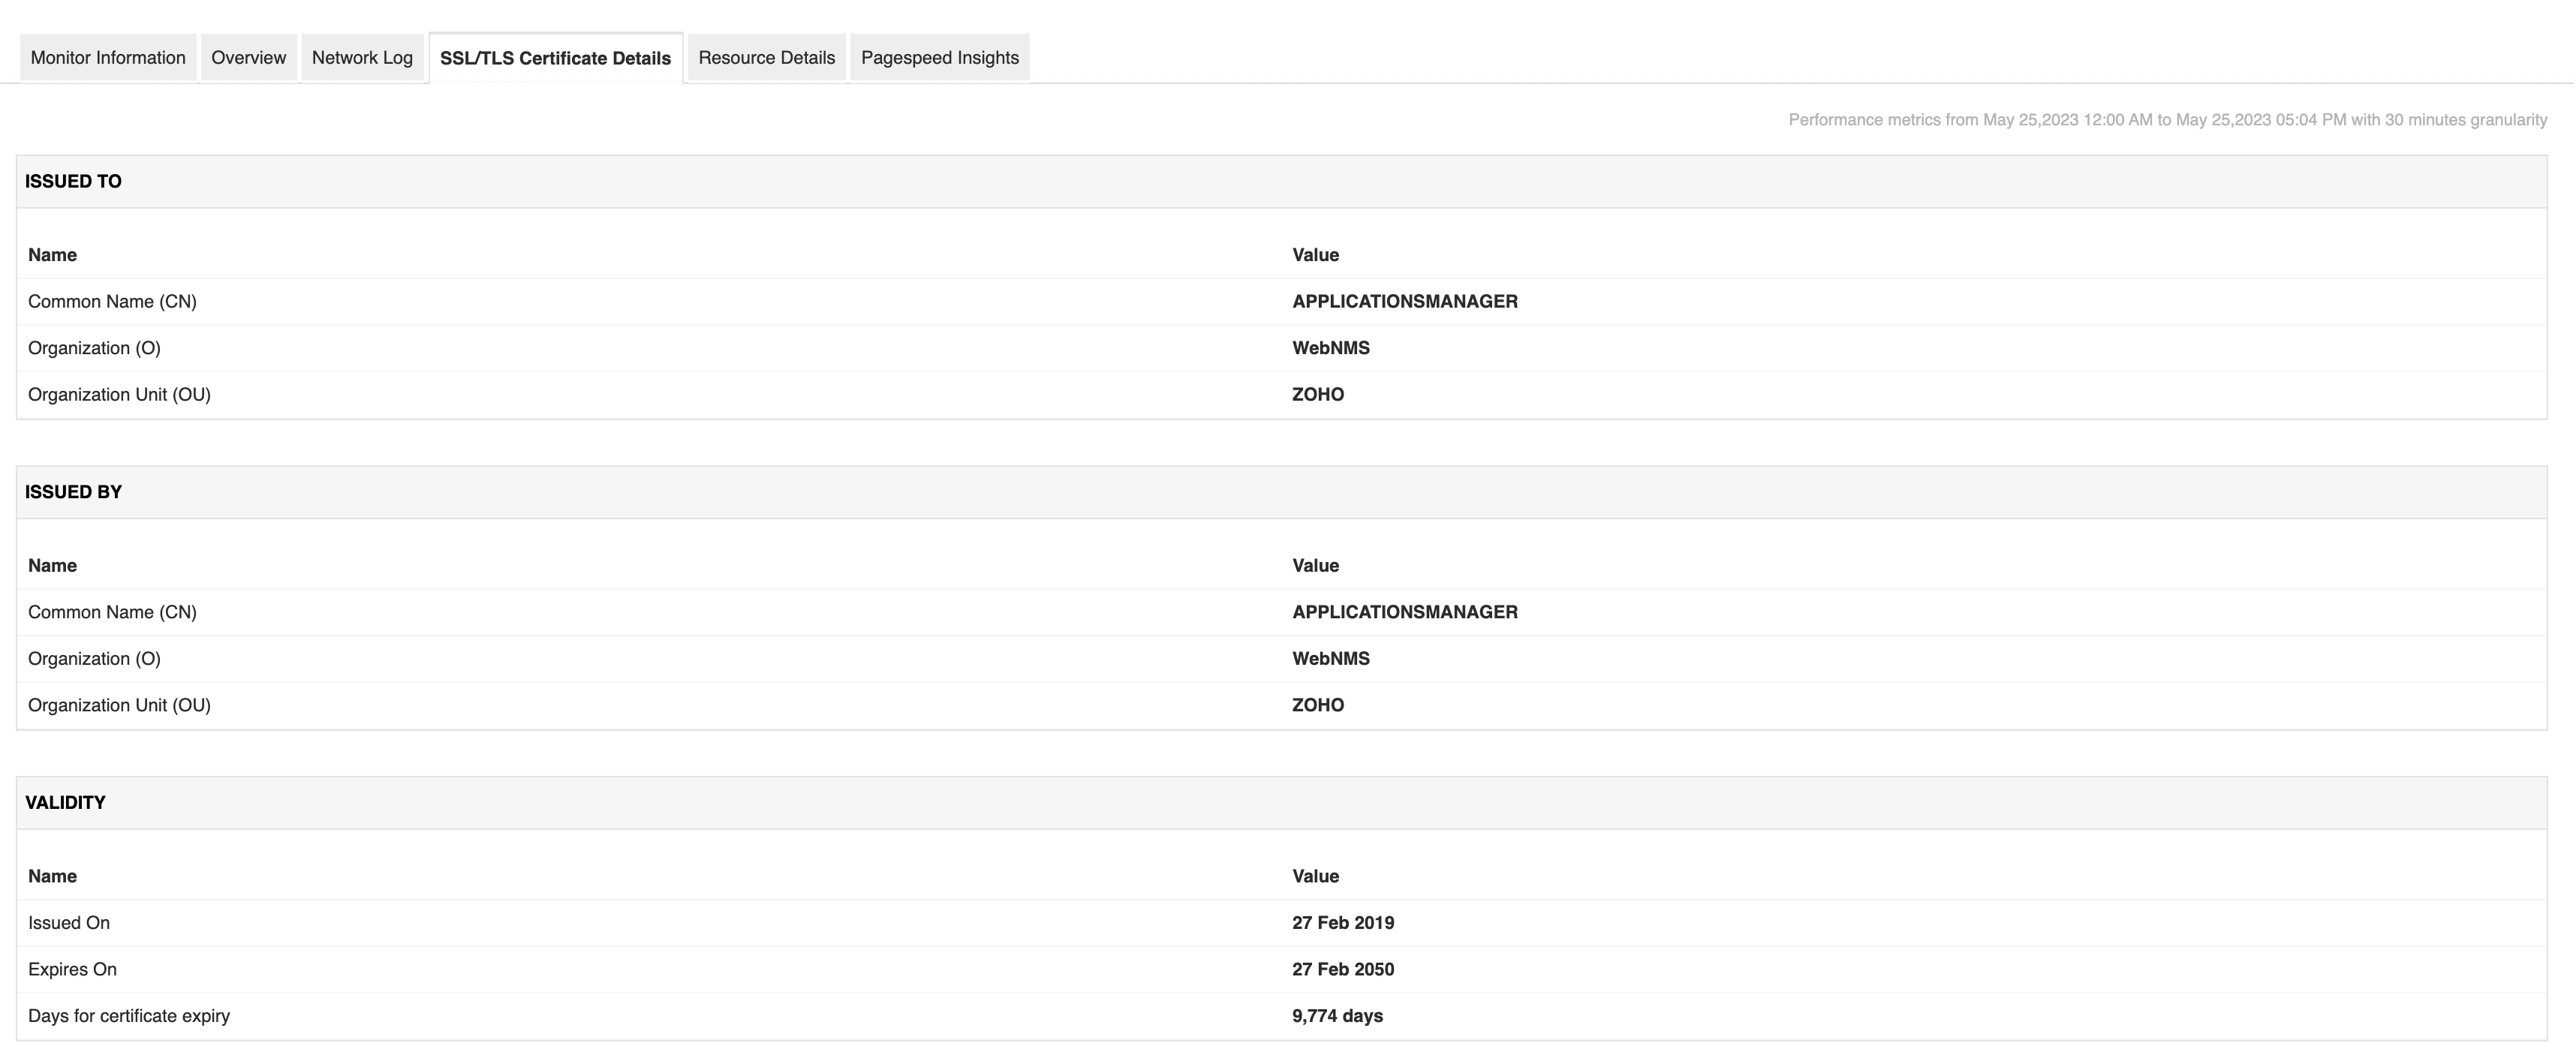Click WebNMS organization value under Issued To
Viewport: 2576px width, 1064px height.
1330,348
